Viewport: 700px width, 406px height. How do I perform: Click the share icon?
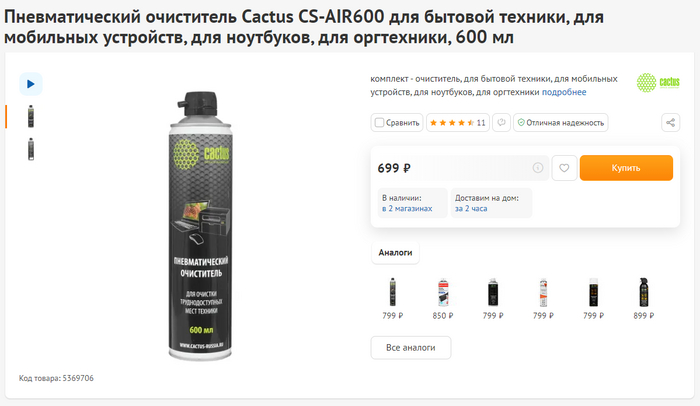[x=671, y=122]
